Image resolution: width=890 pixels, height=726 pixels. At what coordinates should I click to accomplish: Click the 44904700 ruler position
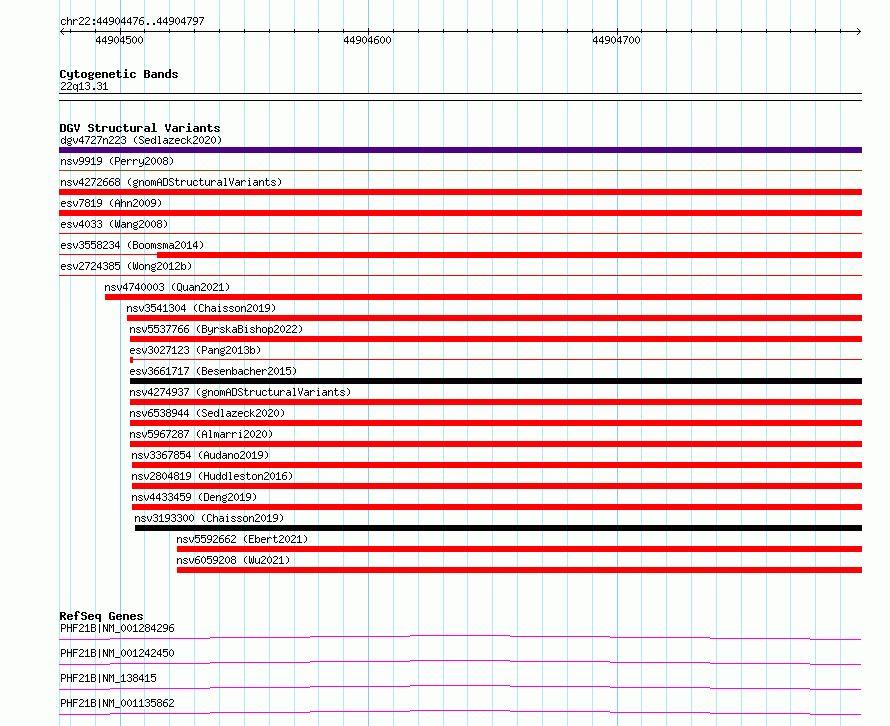(x=616, y=40)
